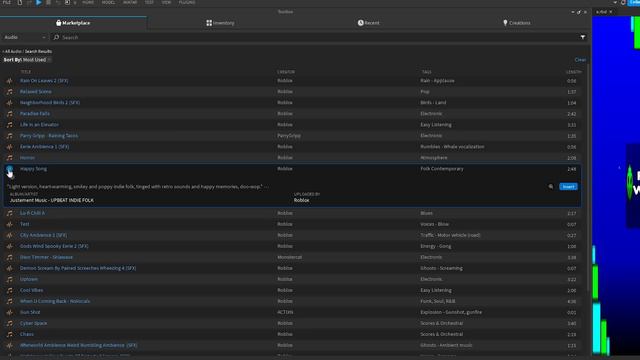Viewport: 640px width, 360px height.
Task: Open the TEST ribbon tab
Action: coord(149,2)
